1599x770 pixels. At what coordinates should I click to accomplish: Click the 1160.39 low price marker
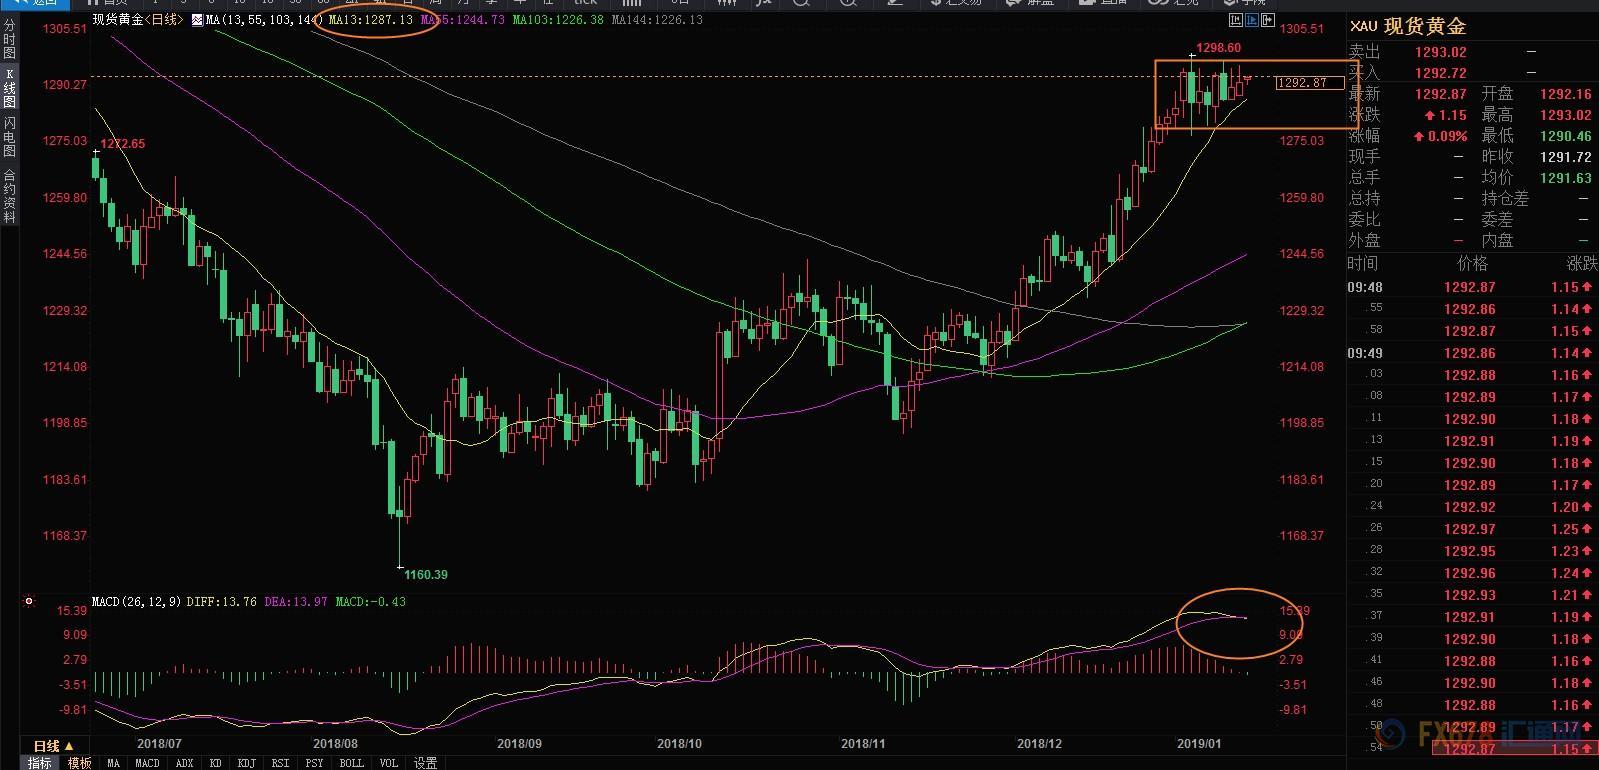click(425, 574)
